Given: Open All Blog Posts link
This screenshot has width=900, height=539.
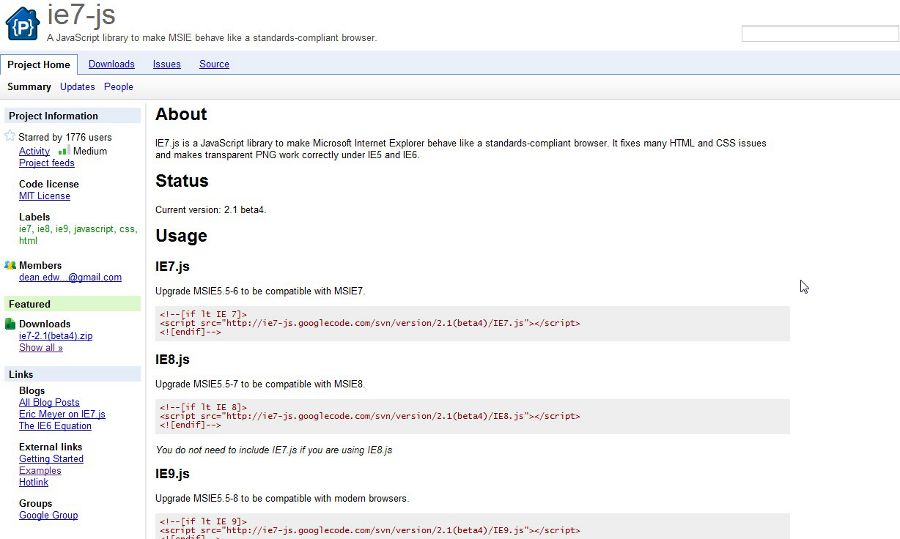Looking at the screenshot, I should 49,402.
